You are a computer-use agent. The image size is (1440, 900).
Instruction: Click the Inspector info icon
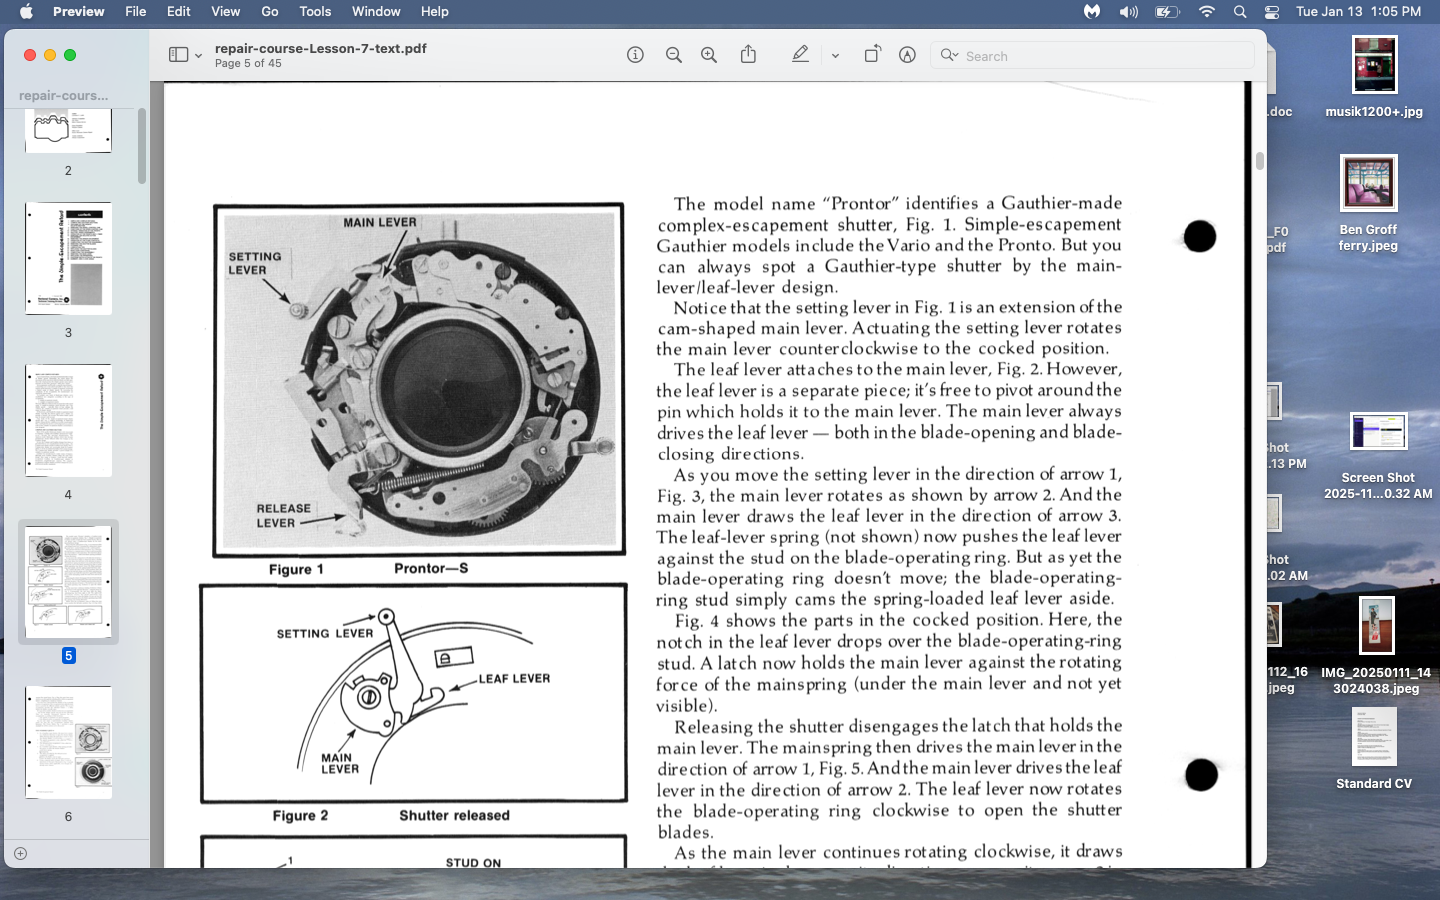(x=635, y=55)
